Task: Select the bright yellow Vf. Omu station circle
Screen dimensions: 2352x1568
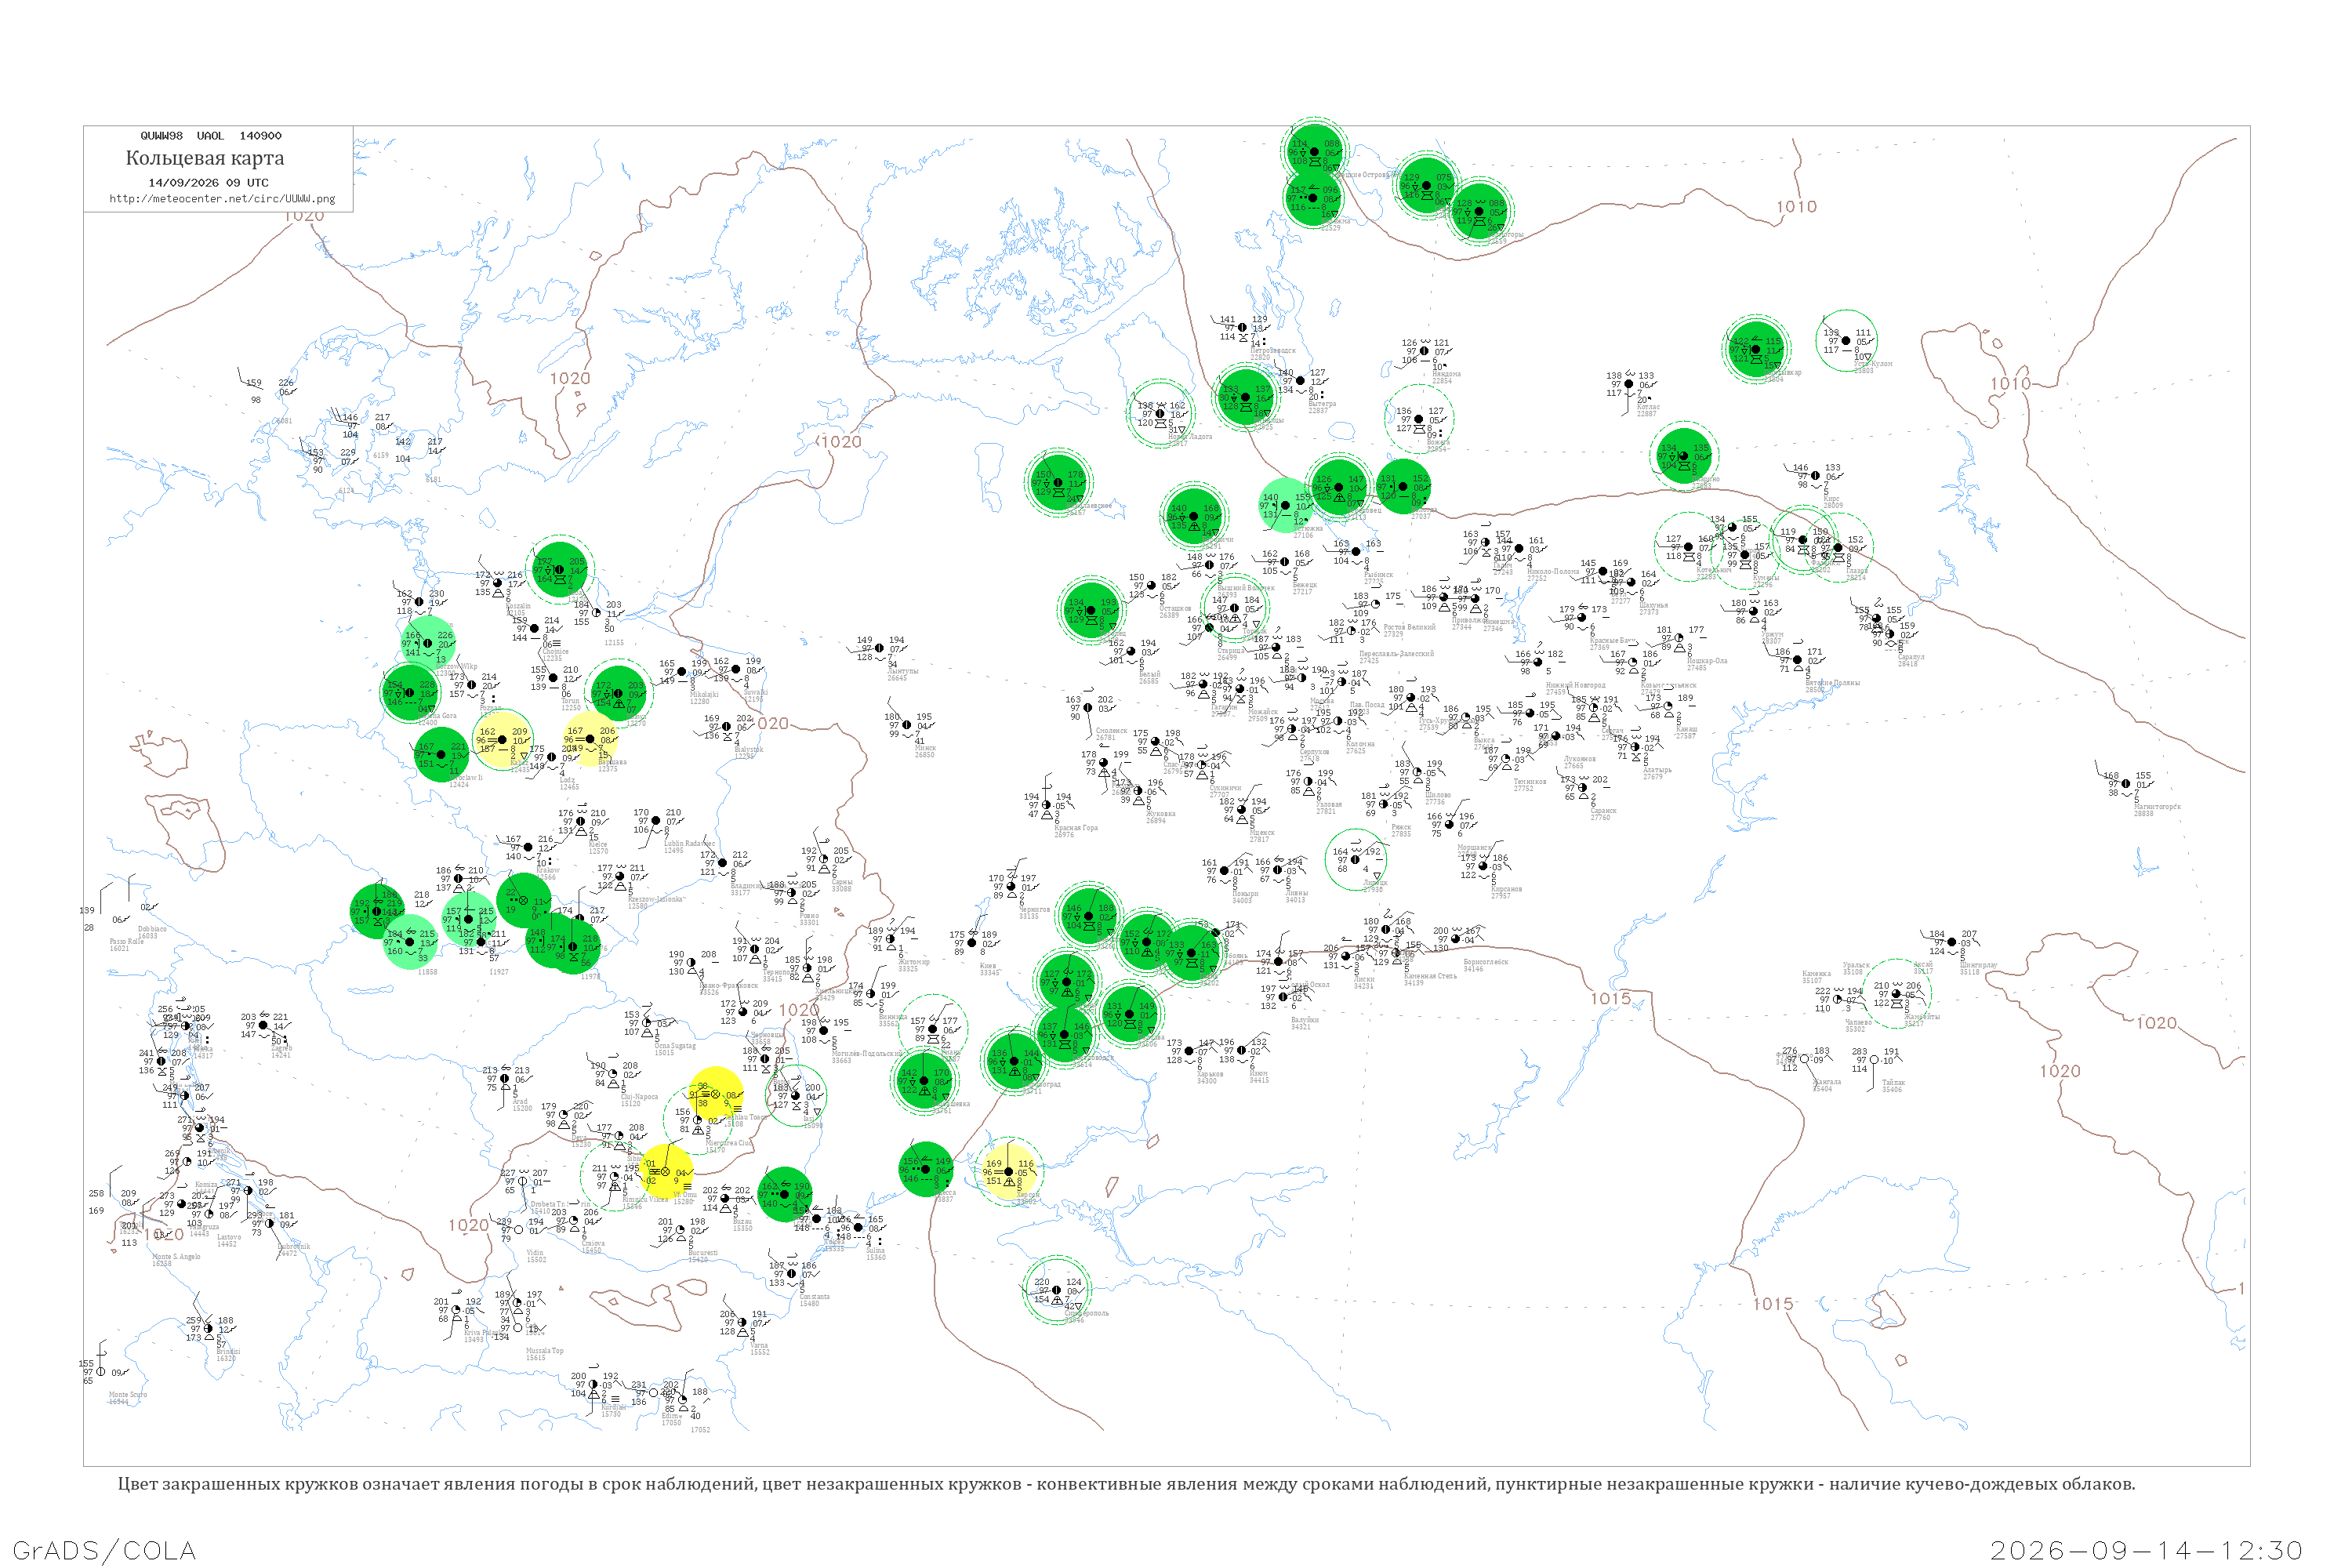Action: pos(666,1171)
